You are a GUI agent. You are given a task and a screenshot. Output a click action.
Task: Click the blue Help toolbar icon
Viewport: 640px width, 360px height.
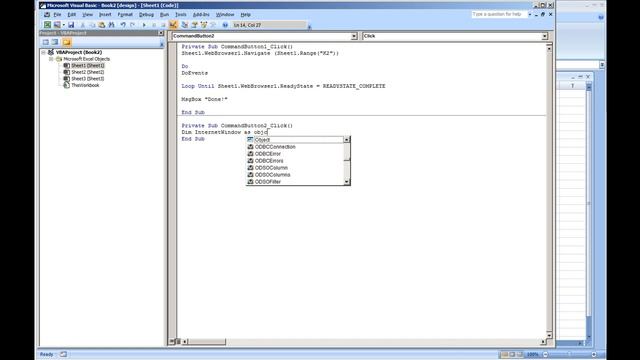click(x=225, y=25)
